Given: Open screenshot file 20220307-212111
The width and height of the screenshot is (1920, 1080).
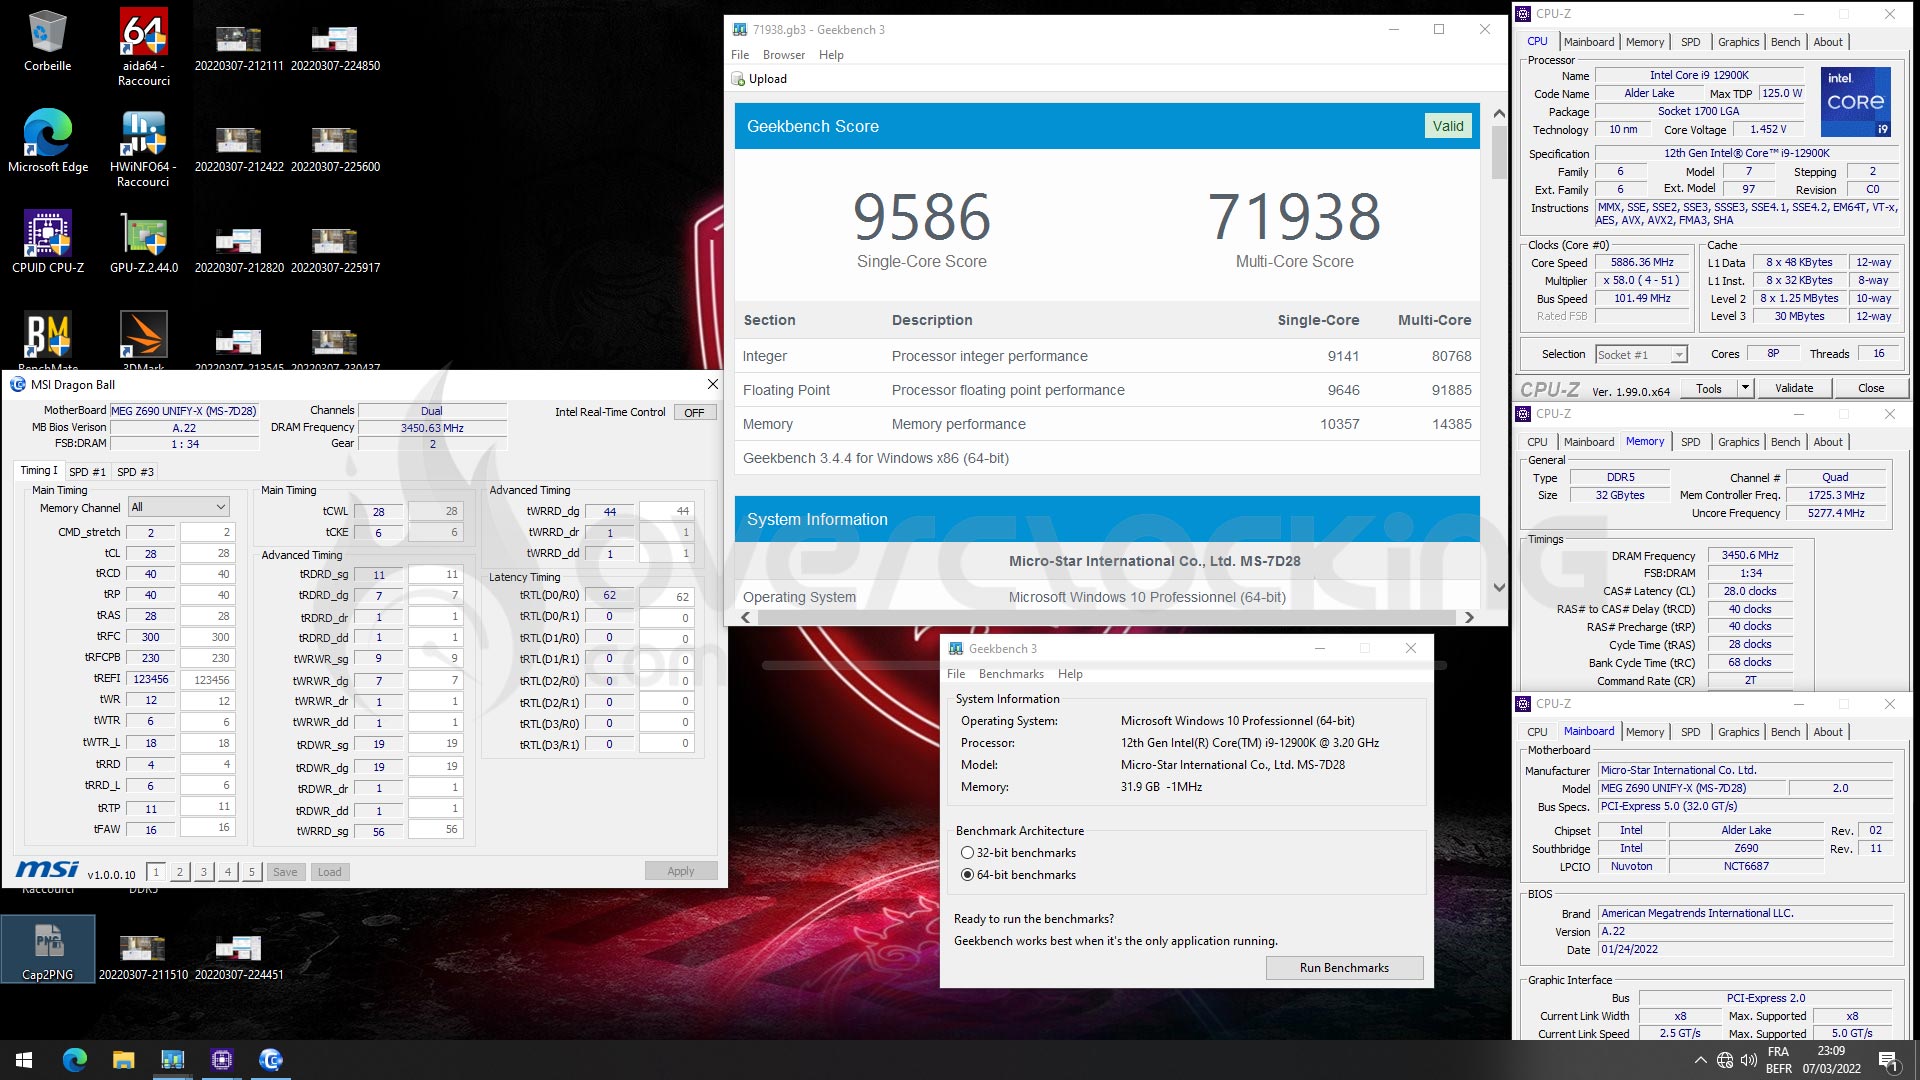Looking at the screenshot, I should [239, 47].
